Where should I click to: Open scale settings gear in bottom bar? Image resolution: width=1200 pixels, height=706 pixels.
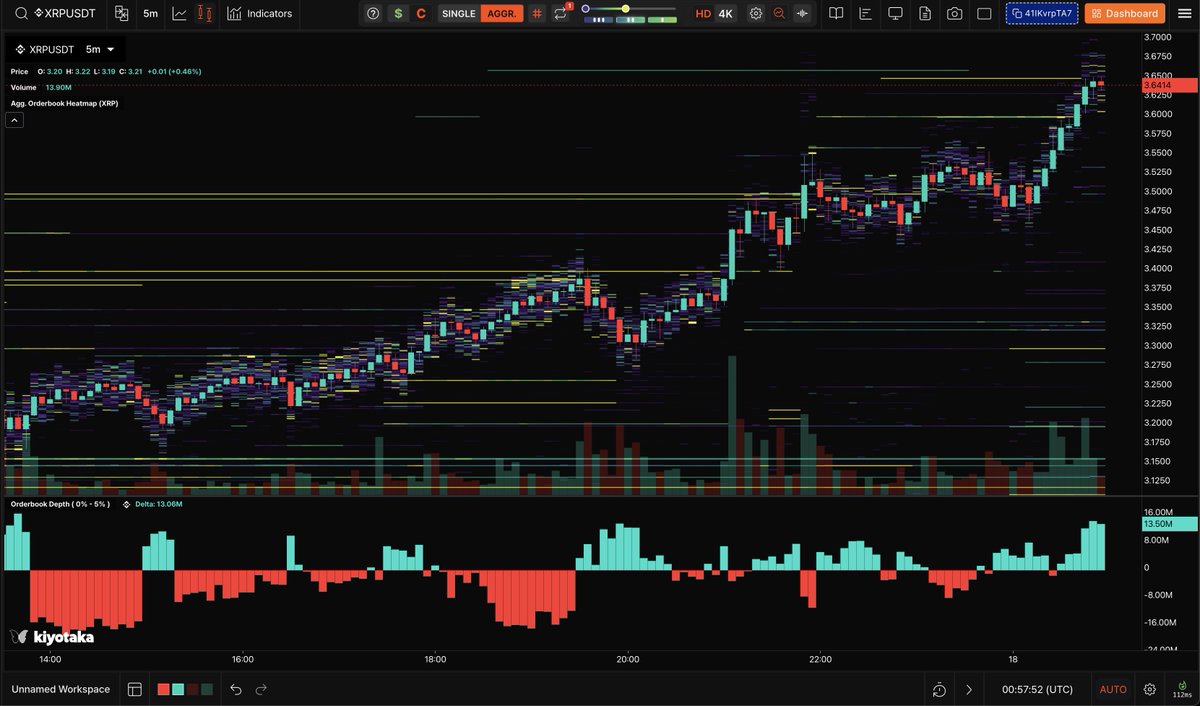[x=1150, y=689]
